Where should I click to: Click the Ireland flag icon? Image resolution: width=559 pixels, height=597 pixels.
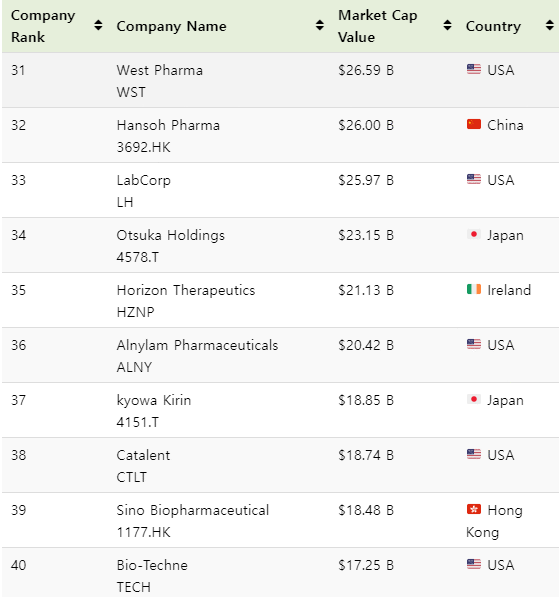(474, 289)
